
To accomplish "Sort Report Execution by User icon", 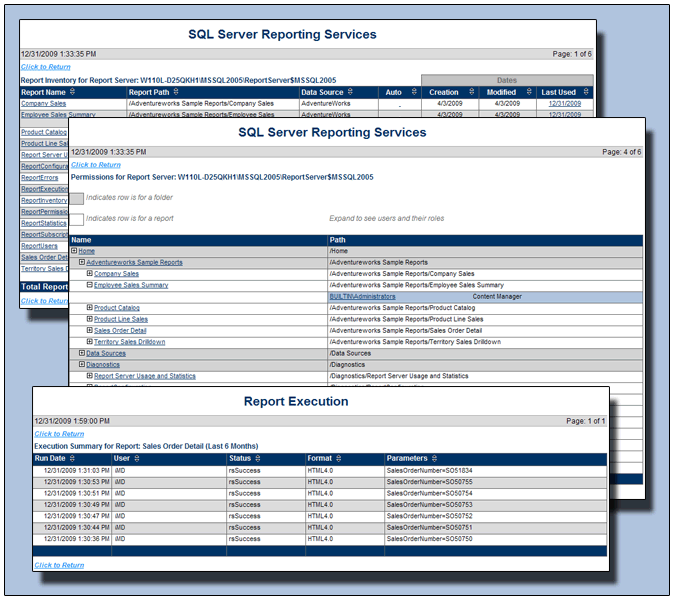I will point(136,458).
